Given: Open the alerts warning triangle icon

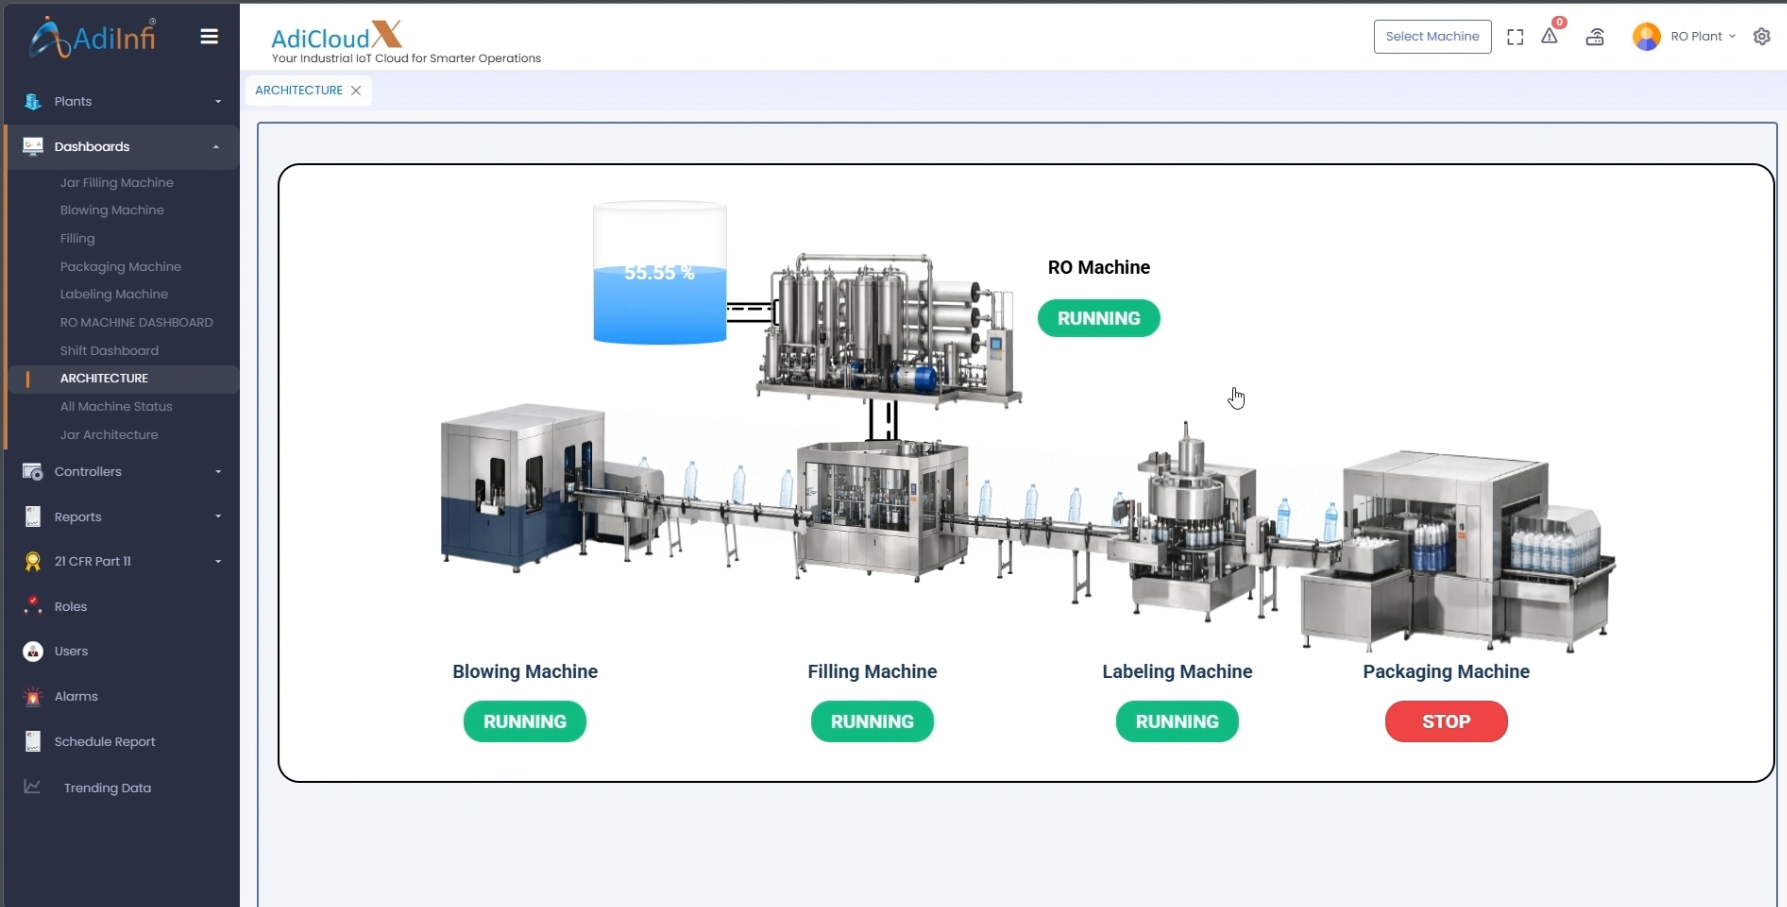Looking at the screenshot, I should pos(1549,36).
